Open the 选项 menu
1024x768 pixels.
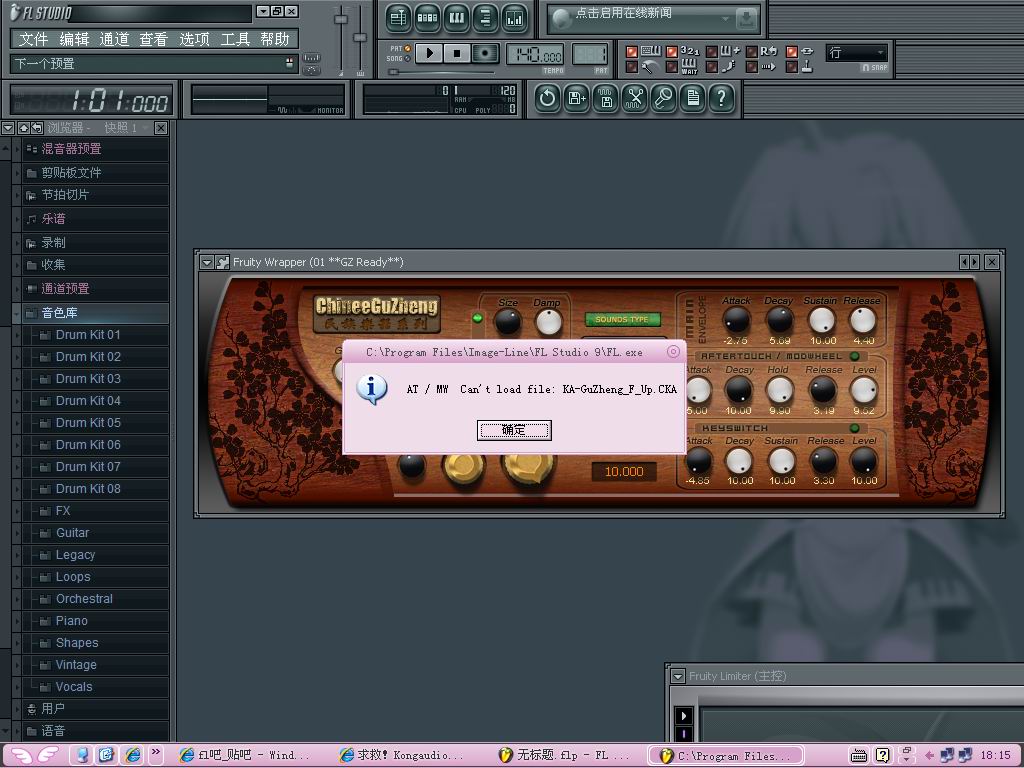tap(194, 39)
